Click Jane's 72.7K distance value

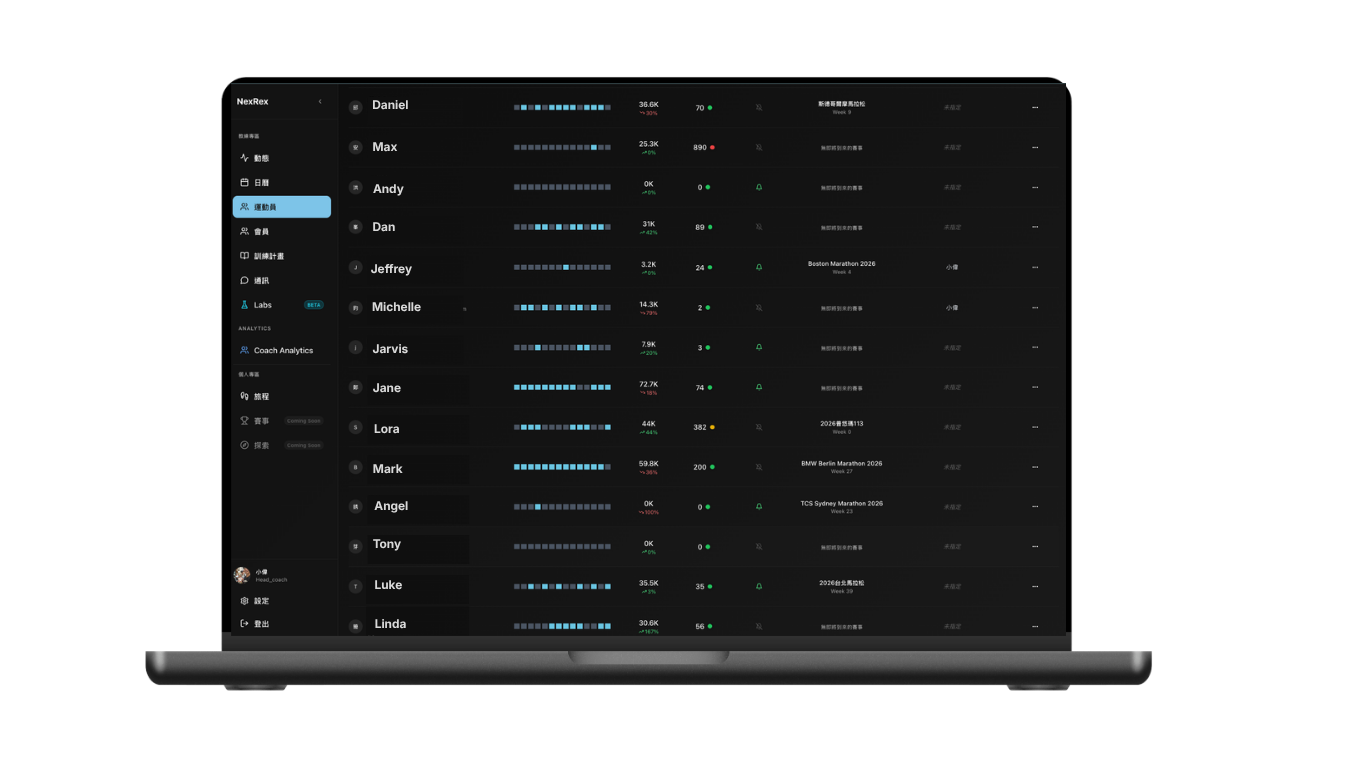click(649, 384)
